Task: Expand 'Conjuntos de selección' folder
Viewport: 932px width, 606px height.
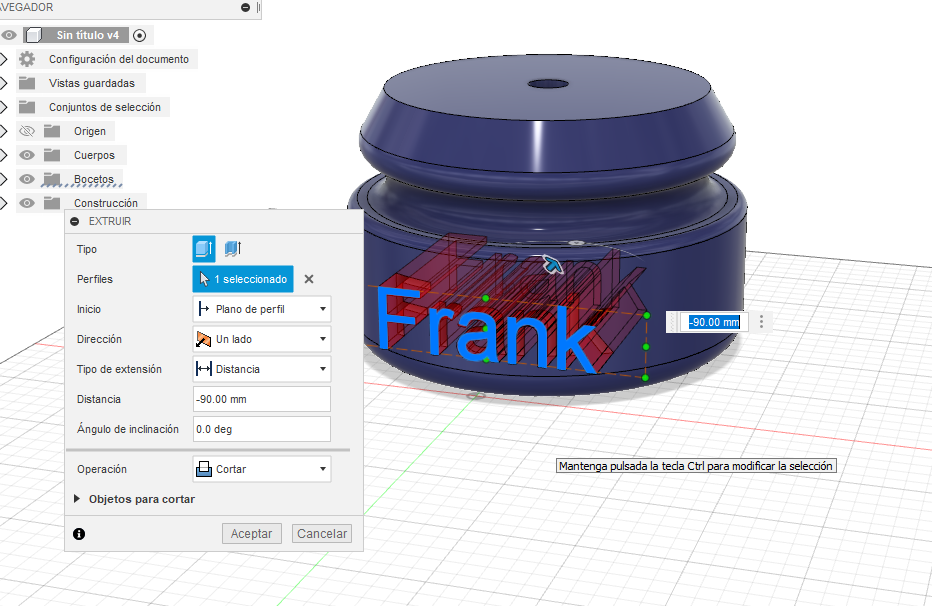Action: click(x=4, y=107)
